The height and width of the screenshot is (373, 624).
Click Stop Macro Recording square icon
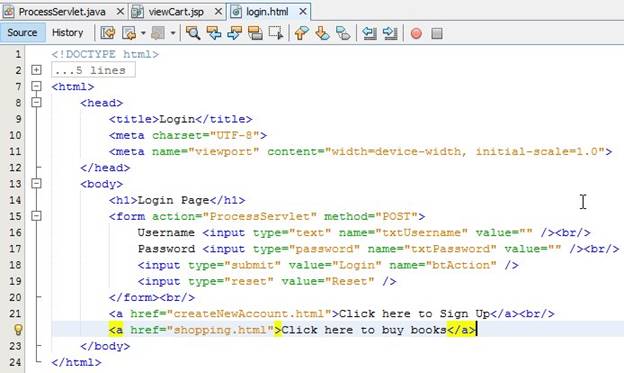[437, 33]
